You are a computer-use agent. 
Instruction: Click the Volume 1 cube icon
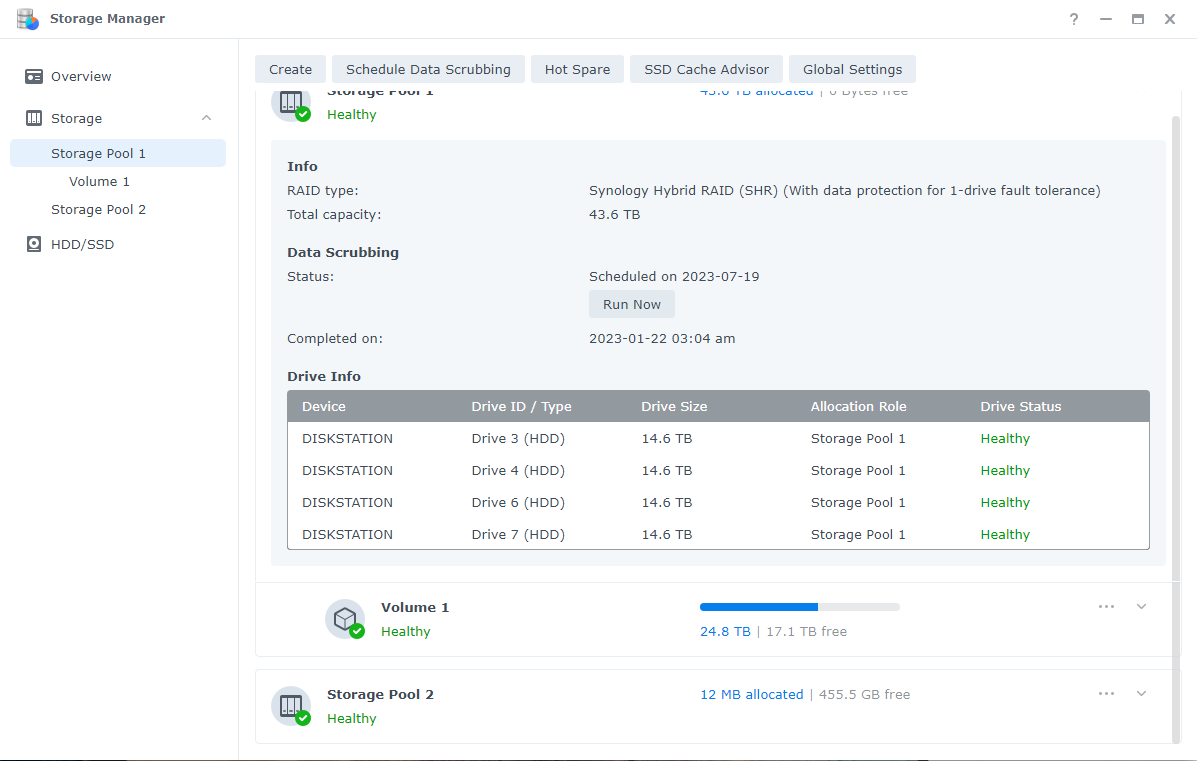pyautogui.click(x=345, y=619)
